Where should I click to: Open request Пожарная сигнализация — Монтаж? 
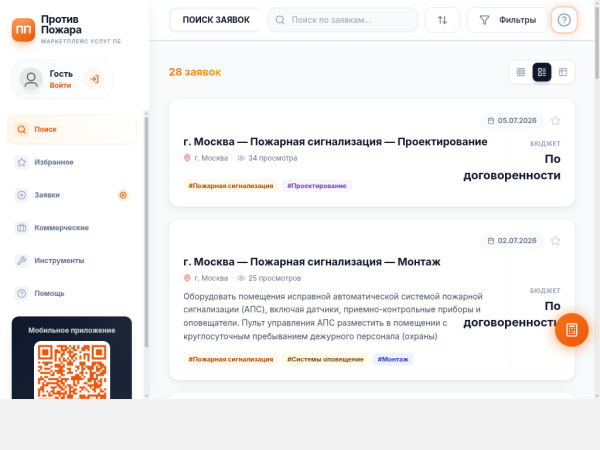(x=312, y=262)
